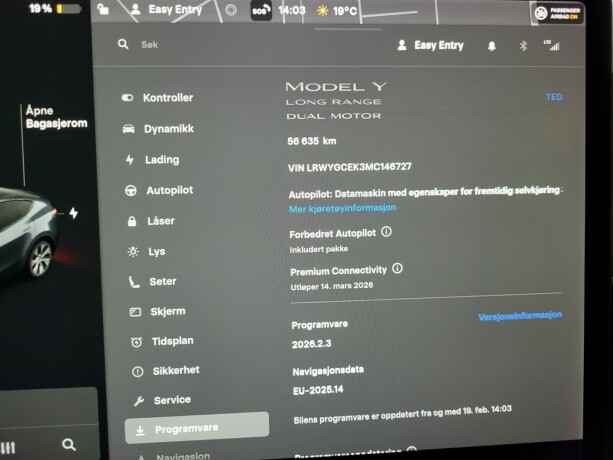Screen dimensions: 613x460
Task: Open the Kontroller settings menu
Action: tap(166, 98)
